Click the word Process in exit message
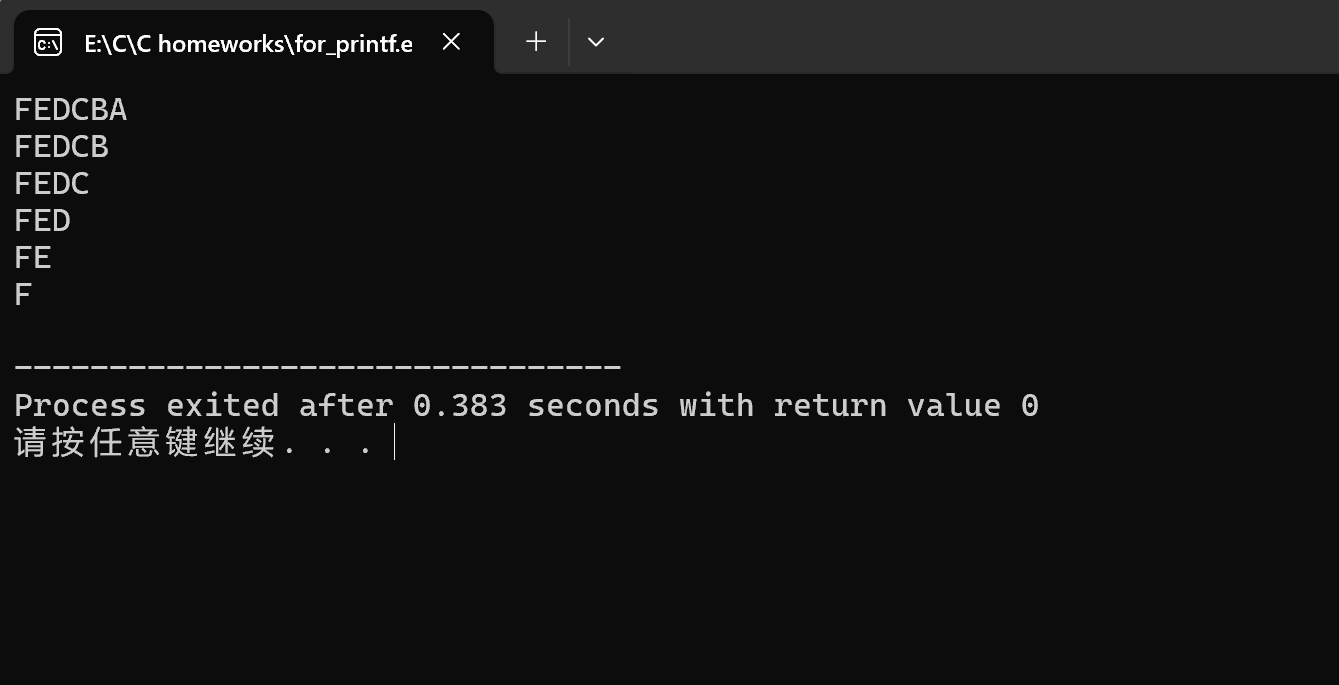Image resolution: width=1339 pixels, height=685 pixels. [80, 405]
